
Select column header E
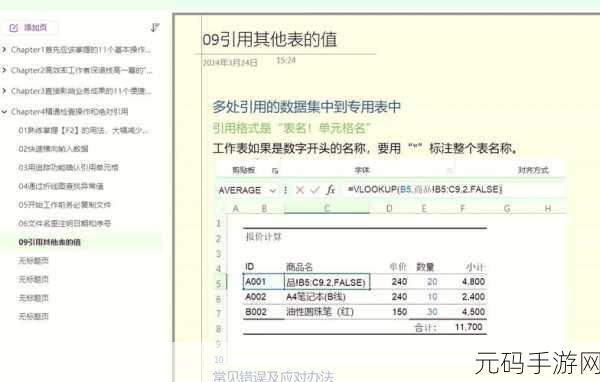point(424,209)
